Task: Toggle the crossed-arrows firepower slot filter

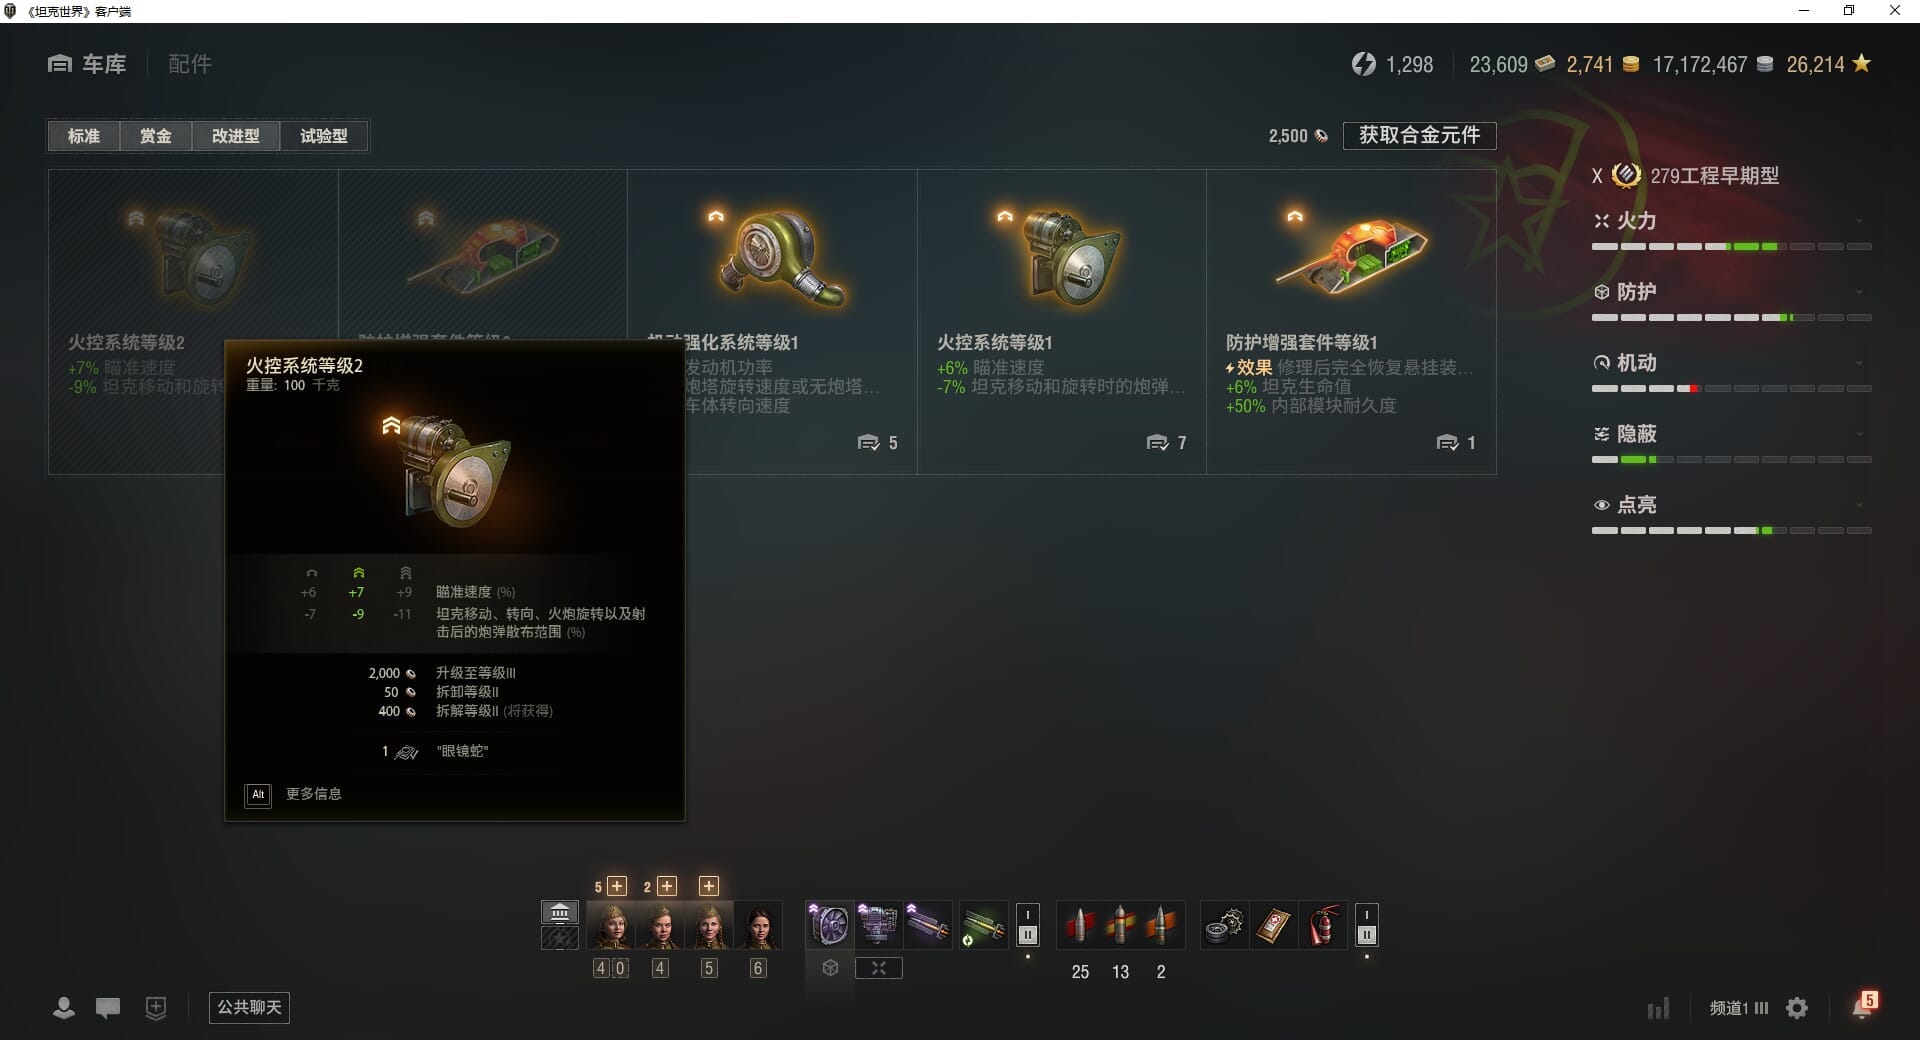Action: pyautogui.click(x=879, y=968)
